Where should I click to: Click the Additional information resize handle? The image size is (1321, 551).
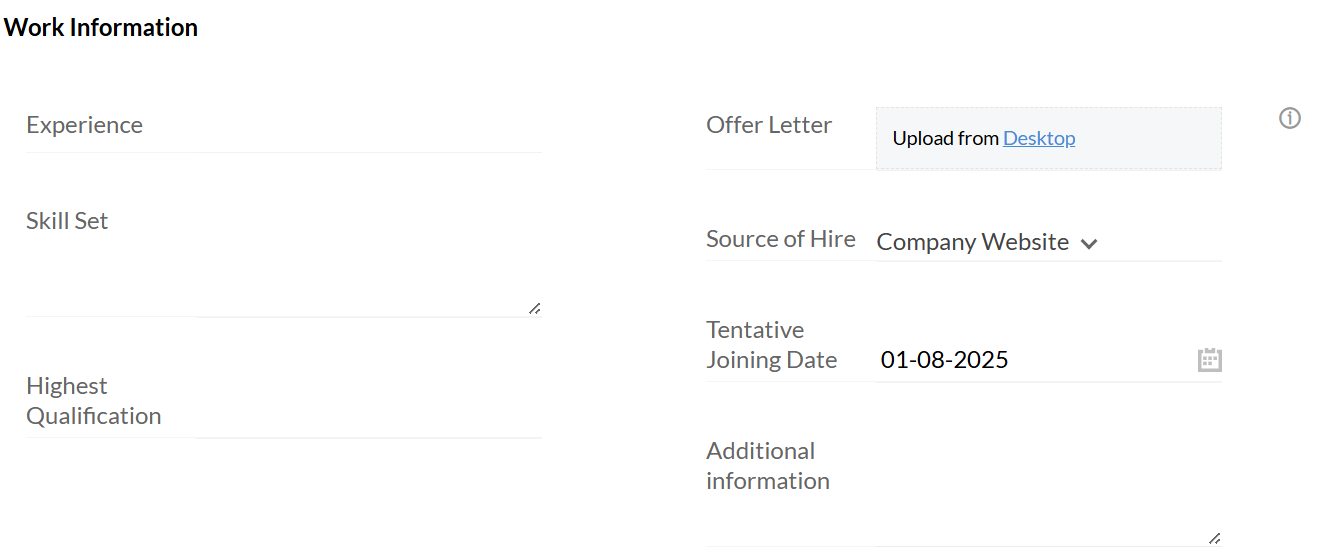[x=1214, y=537]
